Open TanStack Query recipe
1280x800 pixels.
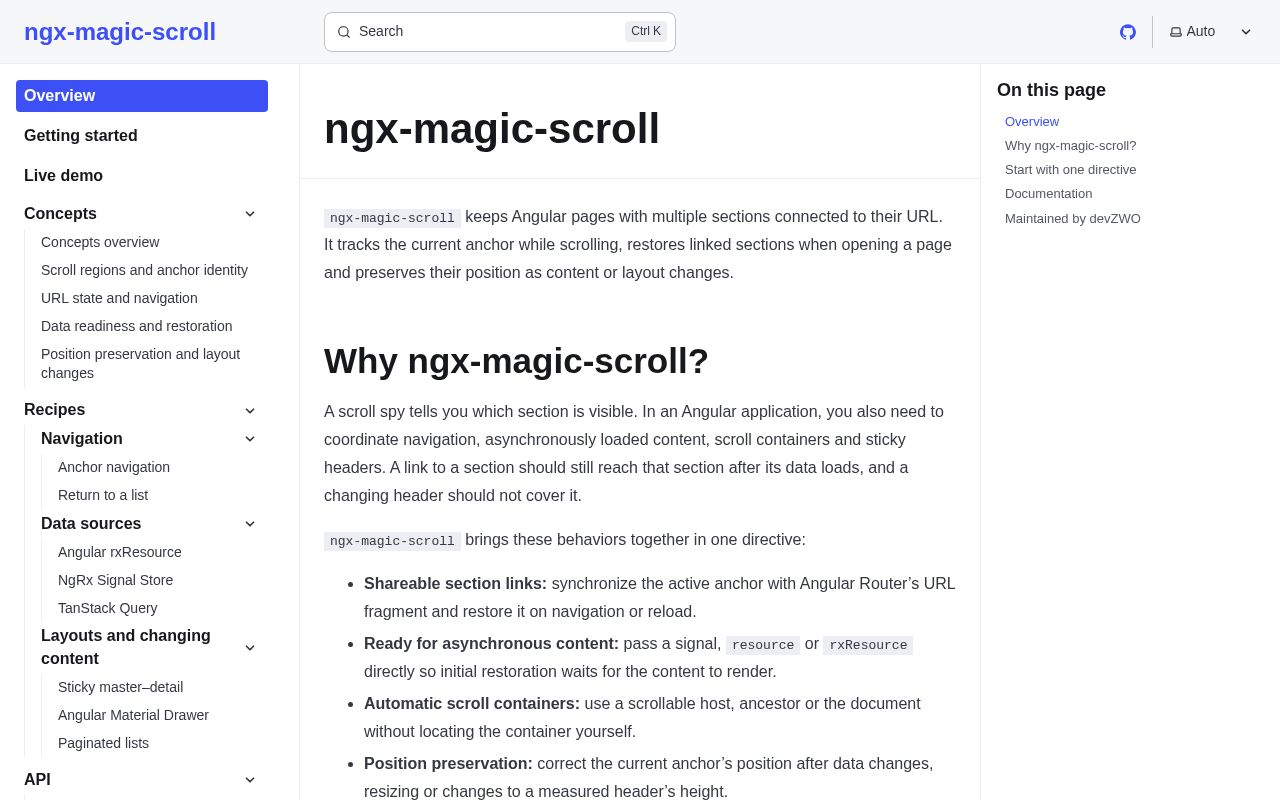(108, 608)
